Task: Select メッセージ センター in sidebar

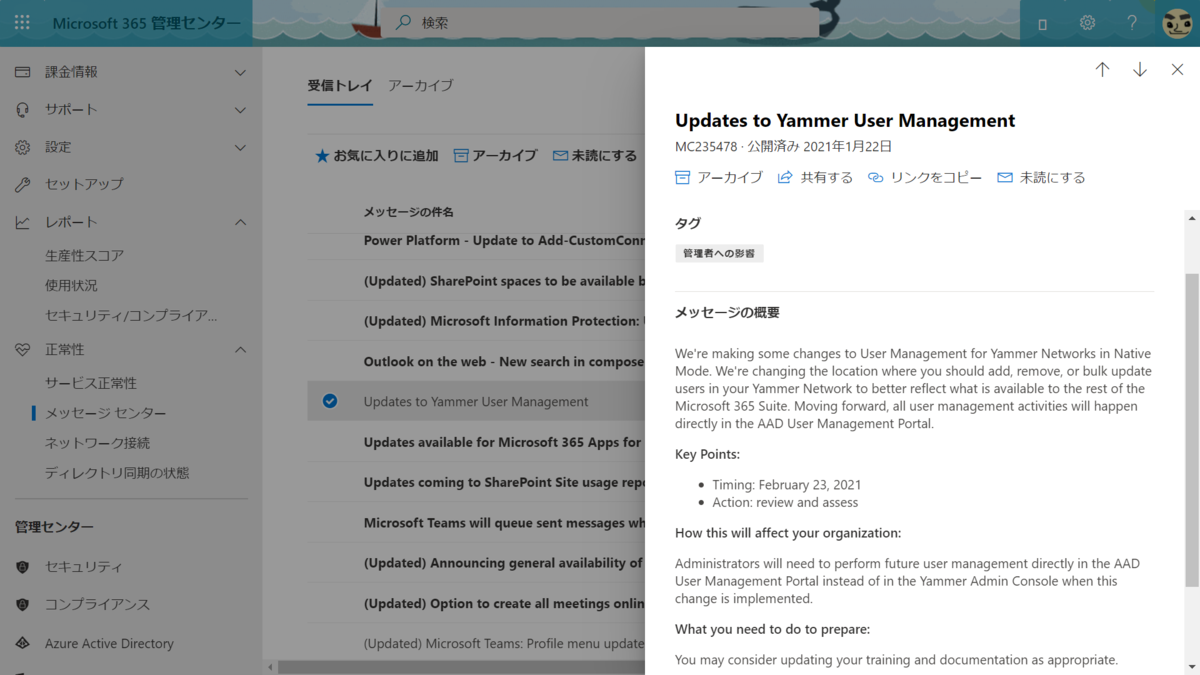Action: tap(106, 413)
